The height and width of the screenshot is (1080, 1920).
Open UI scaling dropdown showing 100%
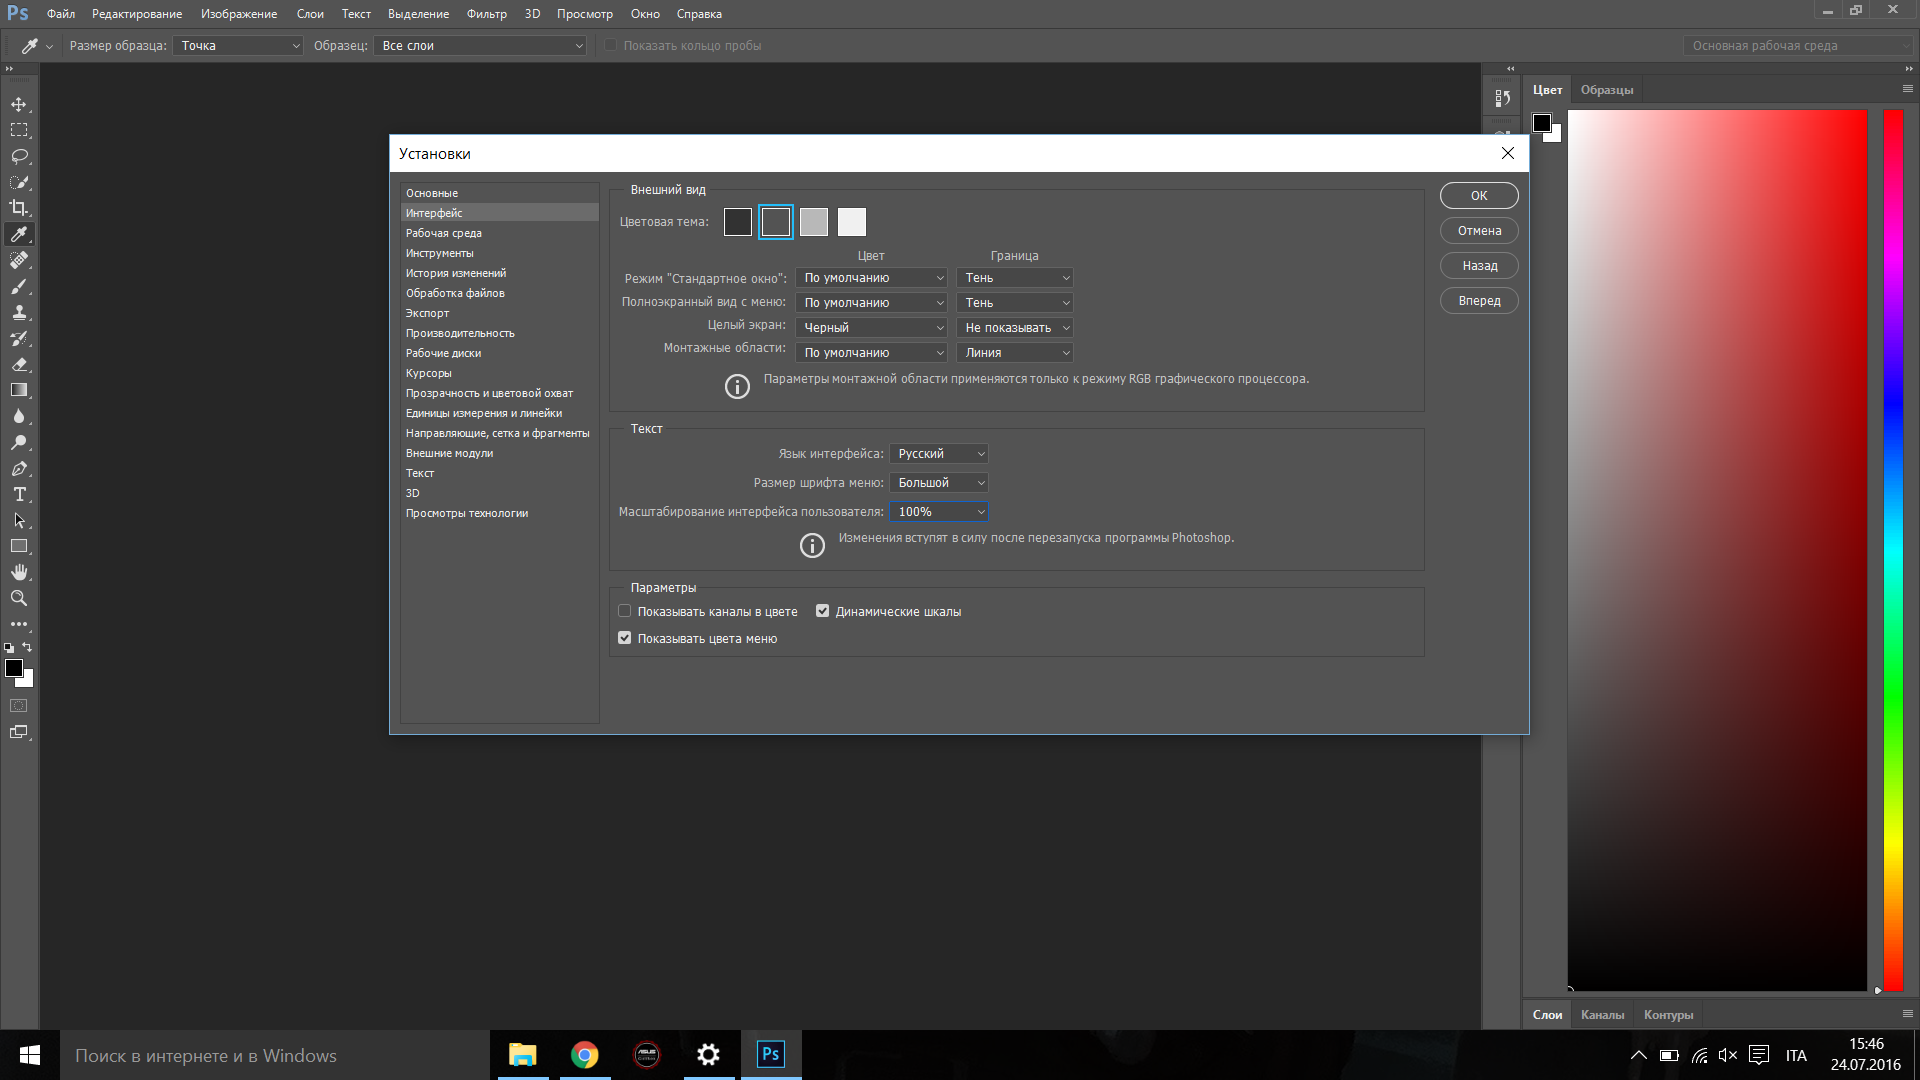(939, 512)
